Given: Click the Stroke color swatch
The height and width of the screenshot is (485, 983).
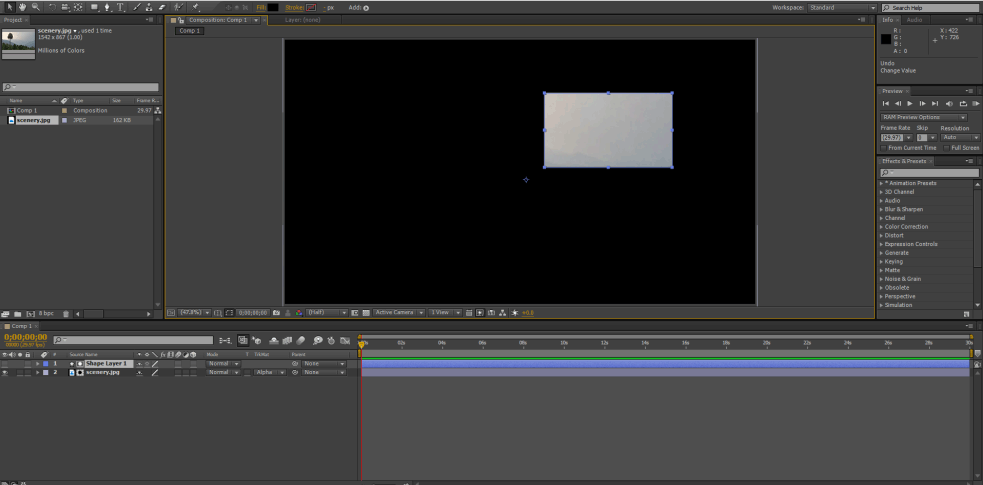Looking at the screenshot, I should point(311,8).
